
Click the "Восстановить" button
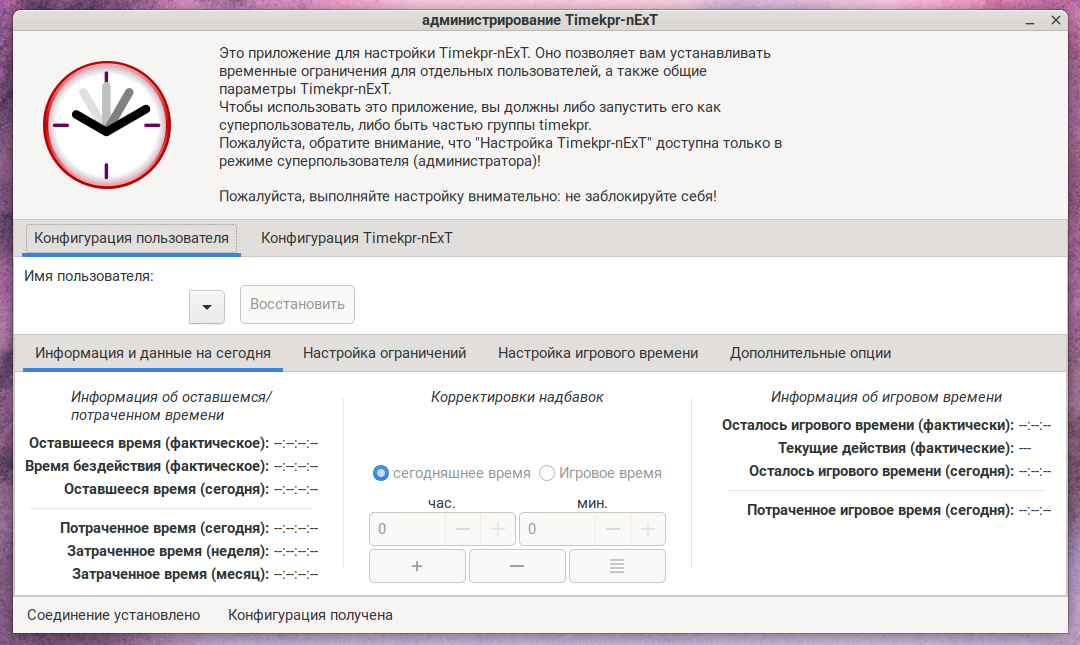point(297,305)
